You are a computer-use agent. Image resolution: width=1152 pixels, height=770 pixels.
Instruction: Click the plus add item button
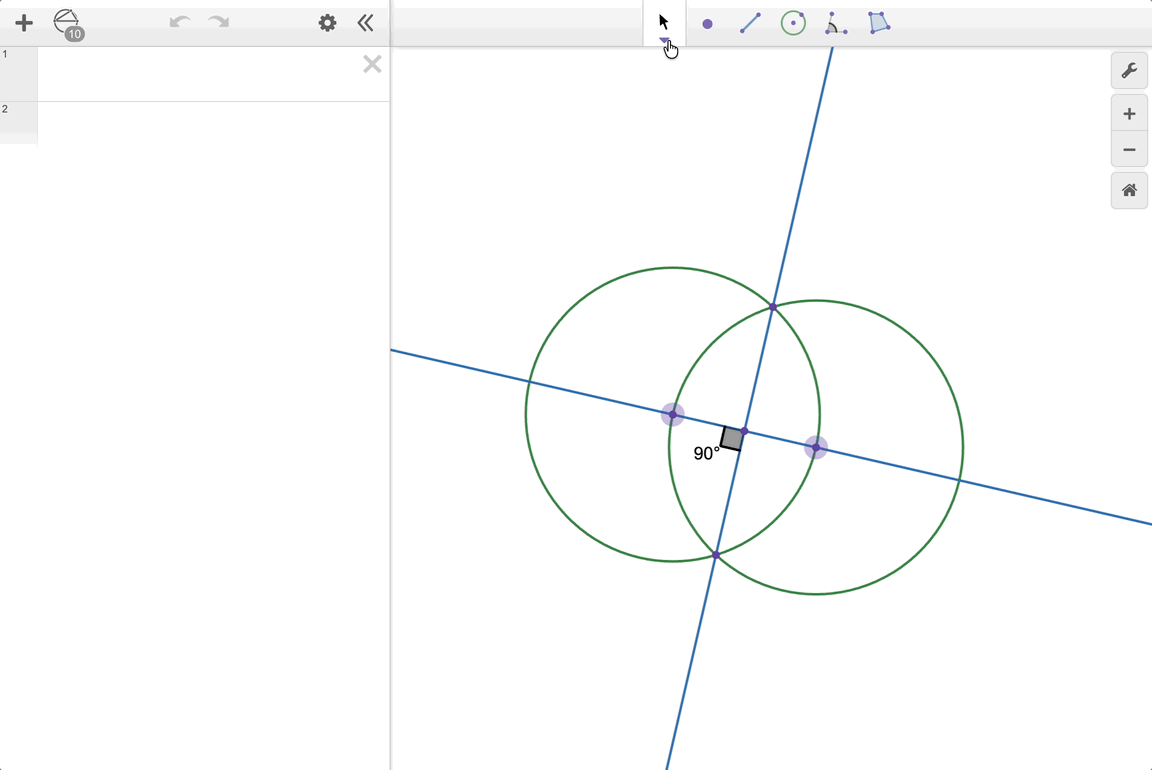point(24,24)
